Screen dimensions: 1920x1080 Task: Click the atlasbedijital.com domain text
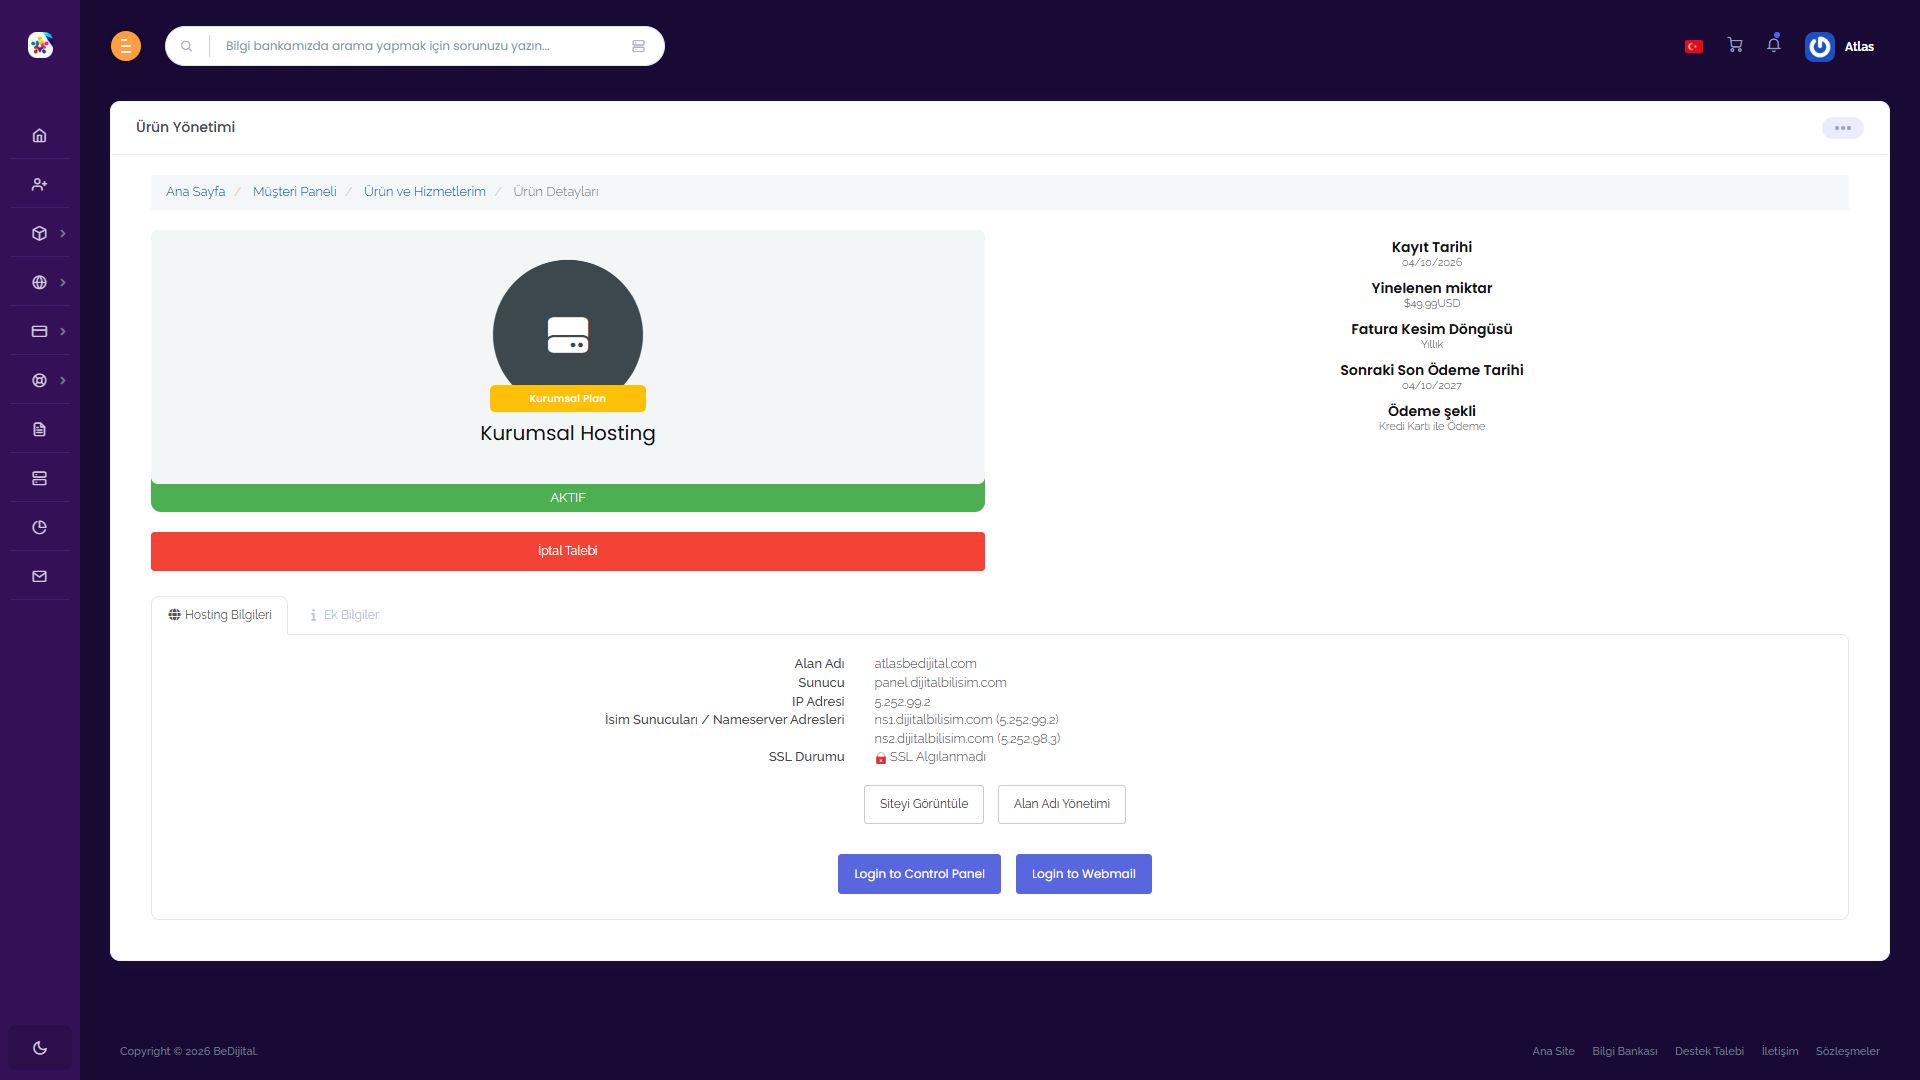925,664
